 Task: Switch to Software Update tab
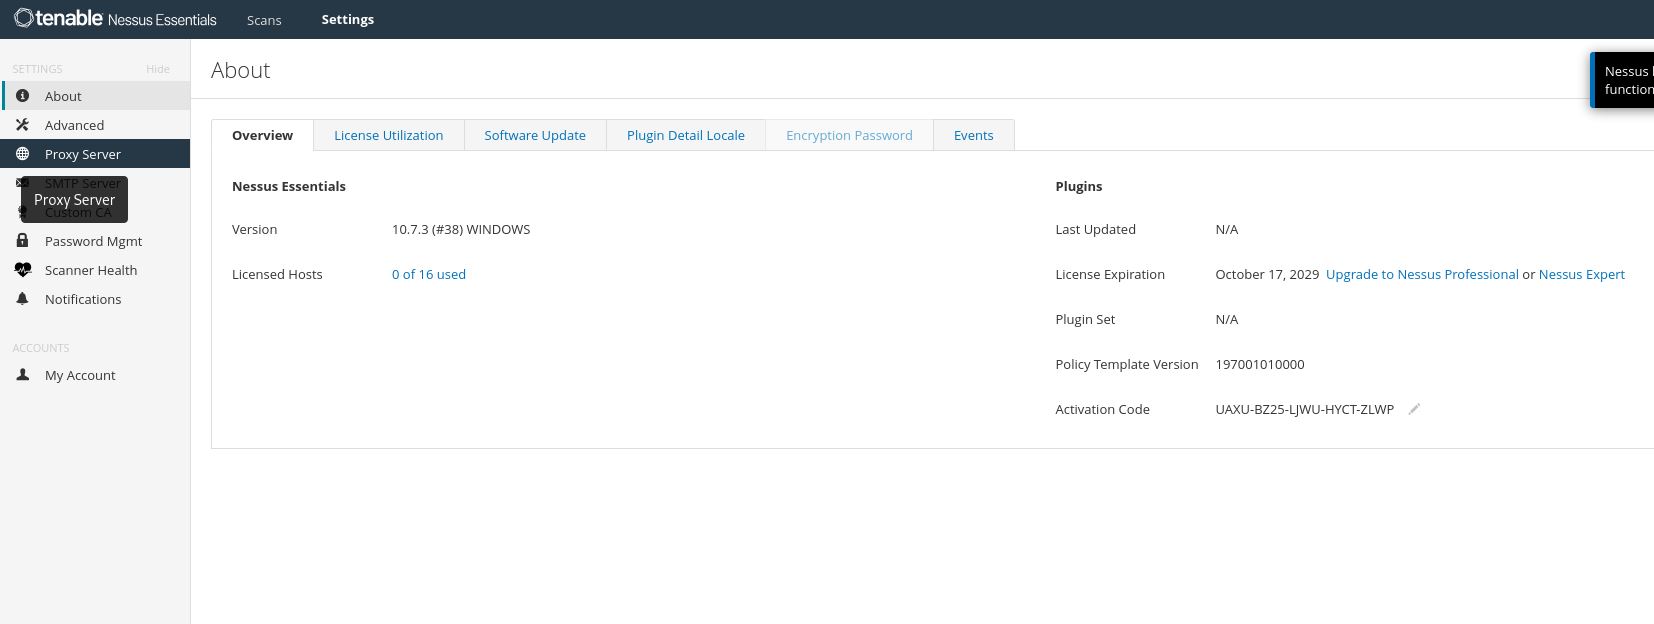click(535, 135)
